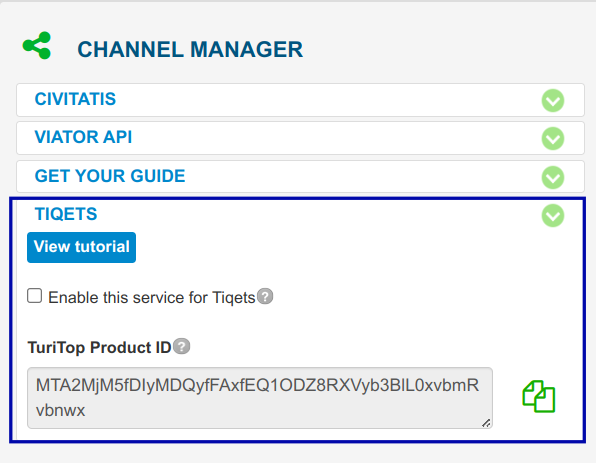The width and height of the screenshot is (596, 463).
Task: Select the TIQETS channel heading
Action: tap(66, 214)
